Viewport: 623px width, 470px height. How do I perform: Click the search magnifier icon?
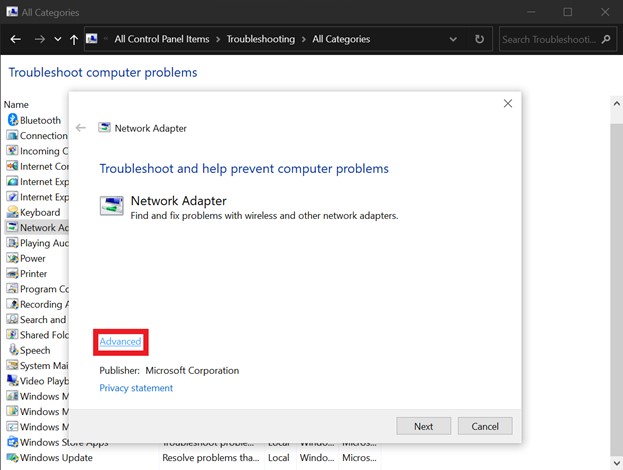(606, 39)
